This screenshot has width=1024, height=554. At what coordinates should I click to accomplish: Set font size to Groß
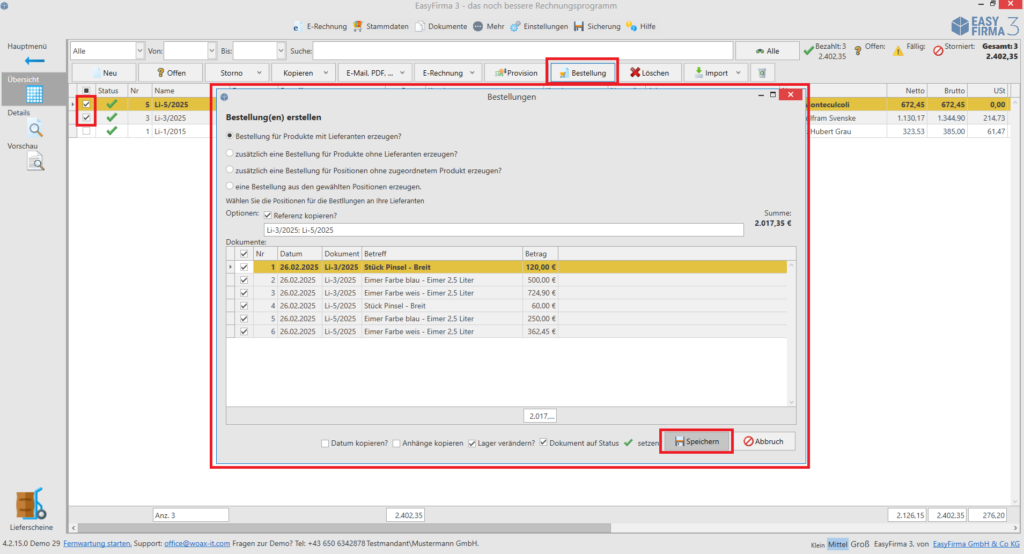[859, 544]
